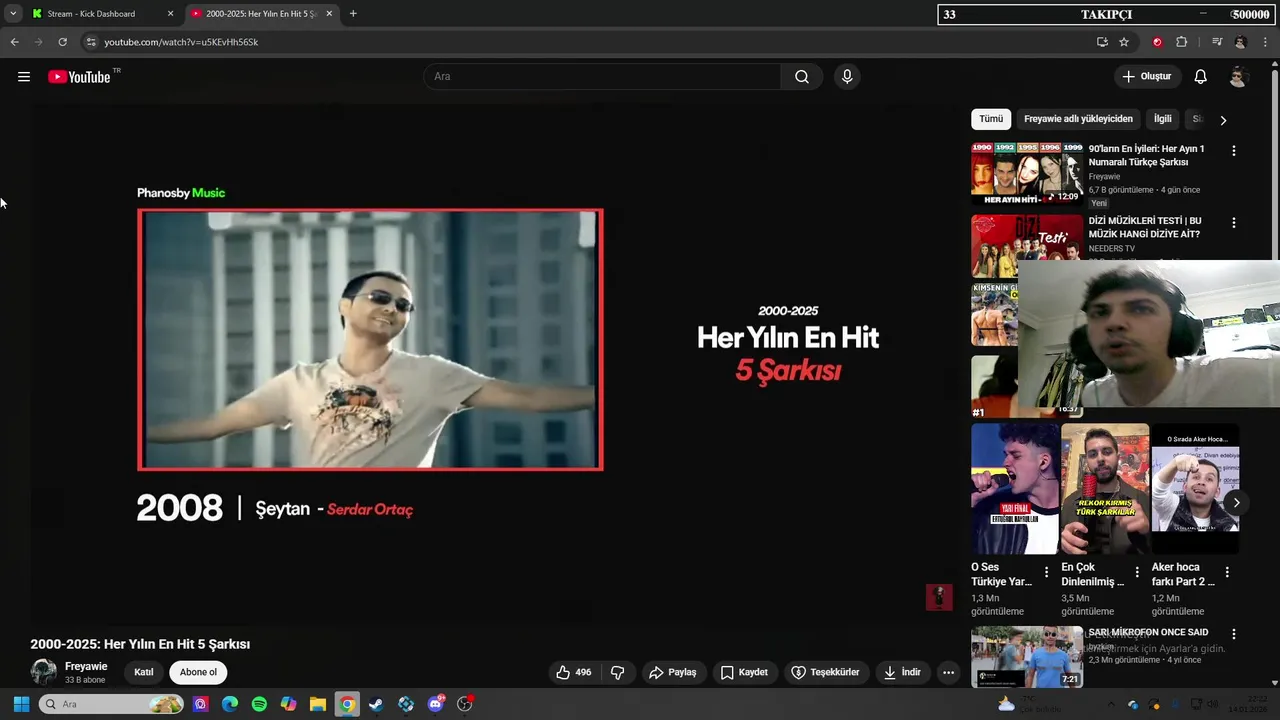Image resolution: width=1280 pixels, height=720 pixels.
Task: Download with the İndir button
Action: [901, 673]
